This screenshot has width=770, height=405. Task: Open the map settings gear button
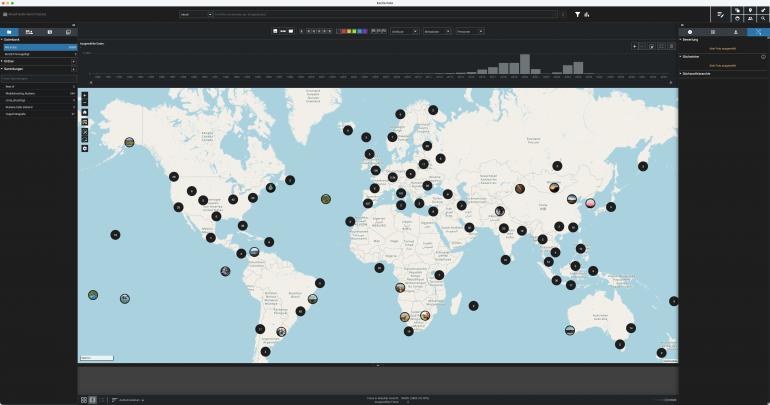[84, 148]
